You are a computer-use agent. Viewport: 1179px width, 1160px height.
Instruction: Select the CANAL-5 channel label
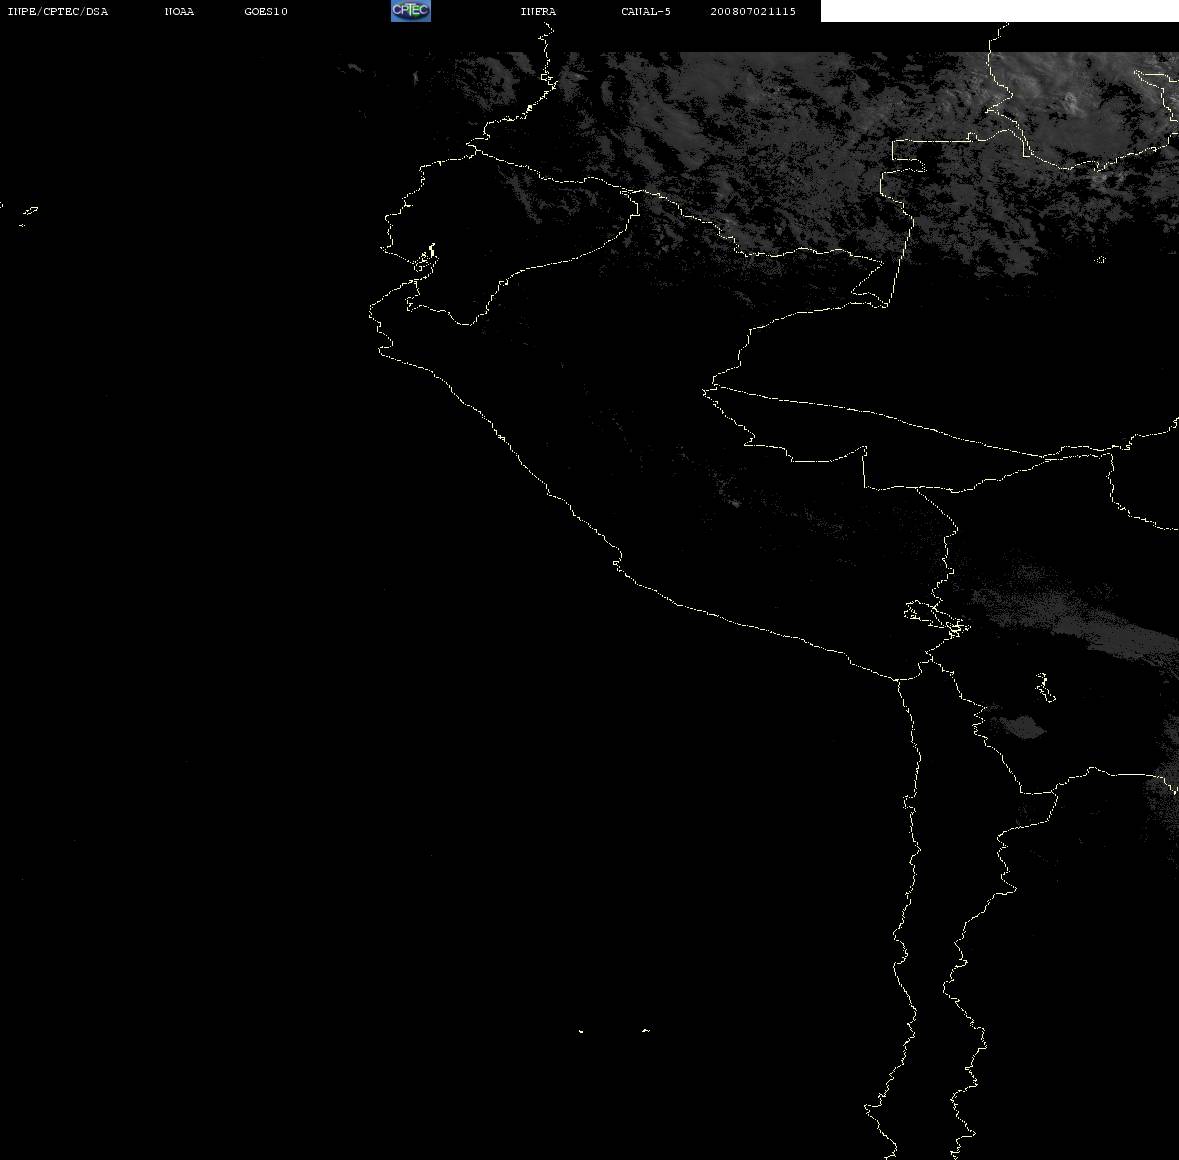coord(646,11)
